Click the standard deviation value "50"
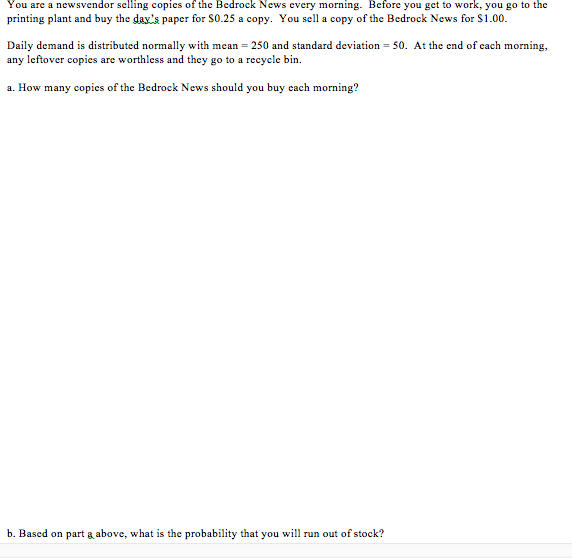Image resolution: width=572 pixels, height=558 pixels. (x=399, y=46)
